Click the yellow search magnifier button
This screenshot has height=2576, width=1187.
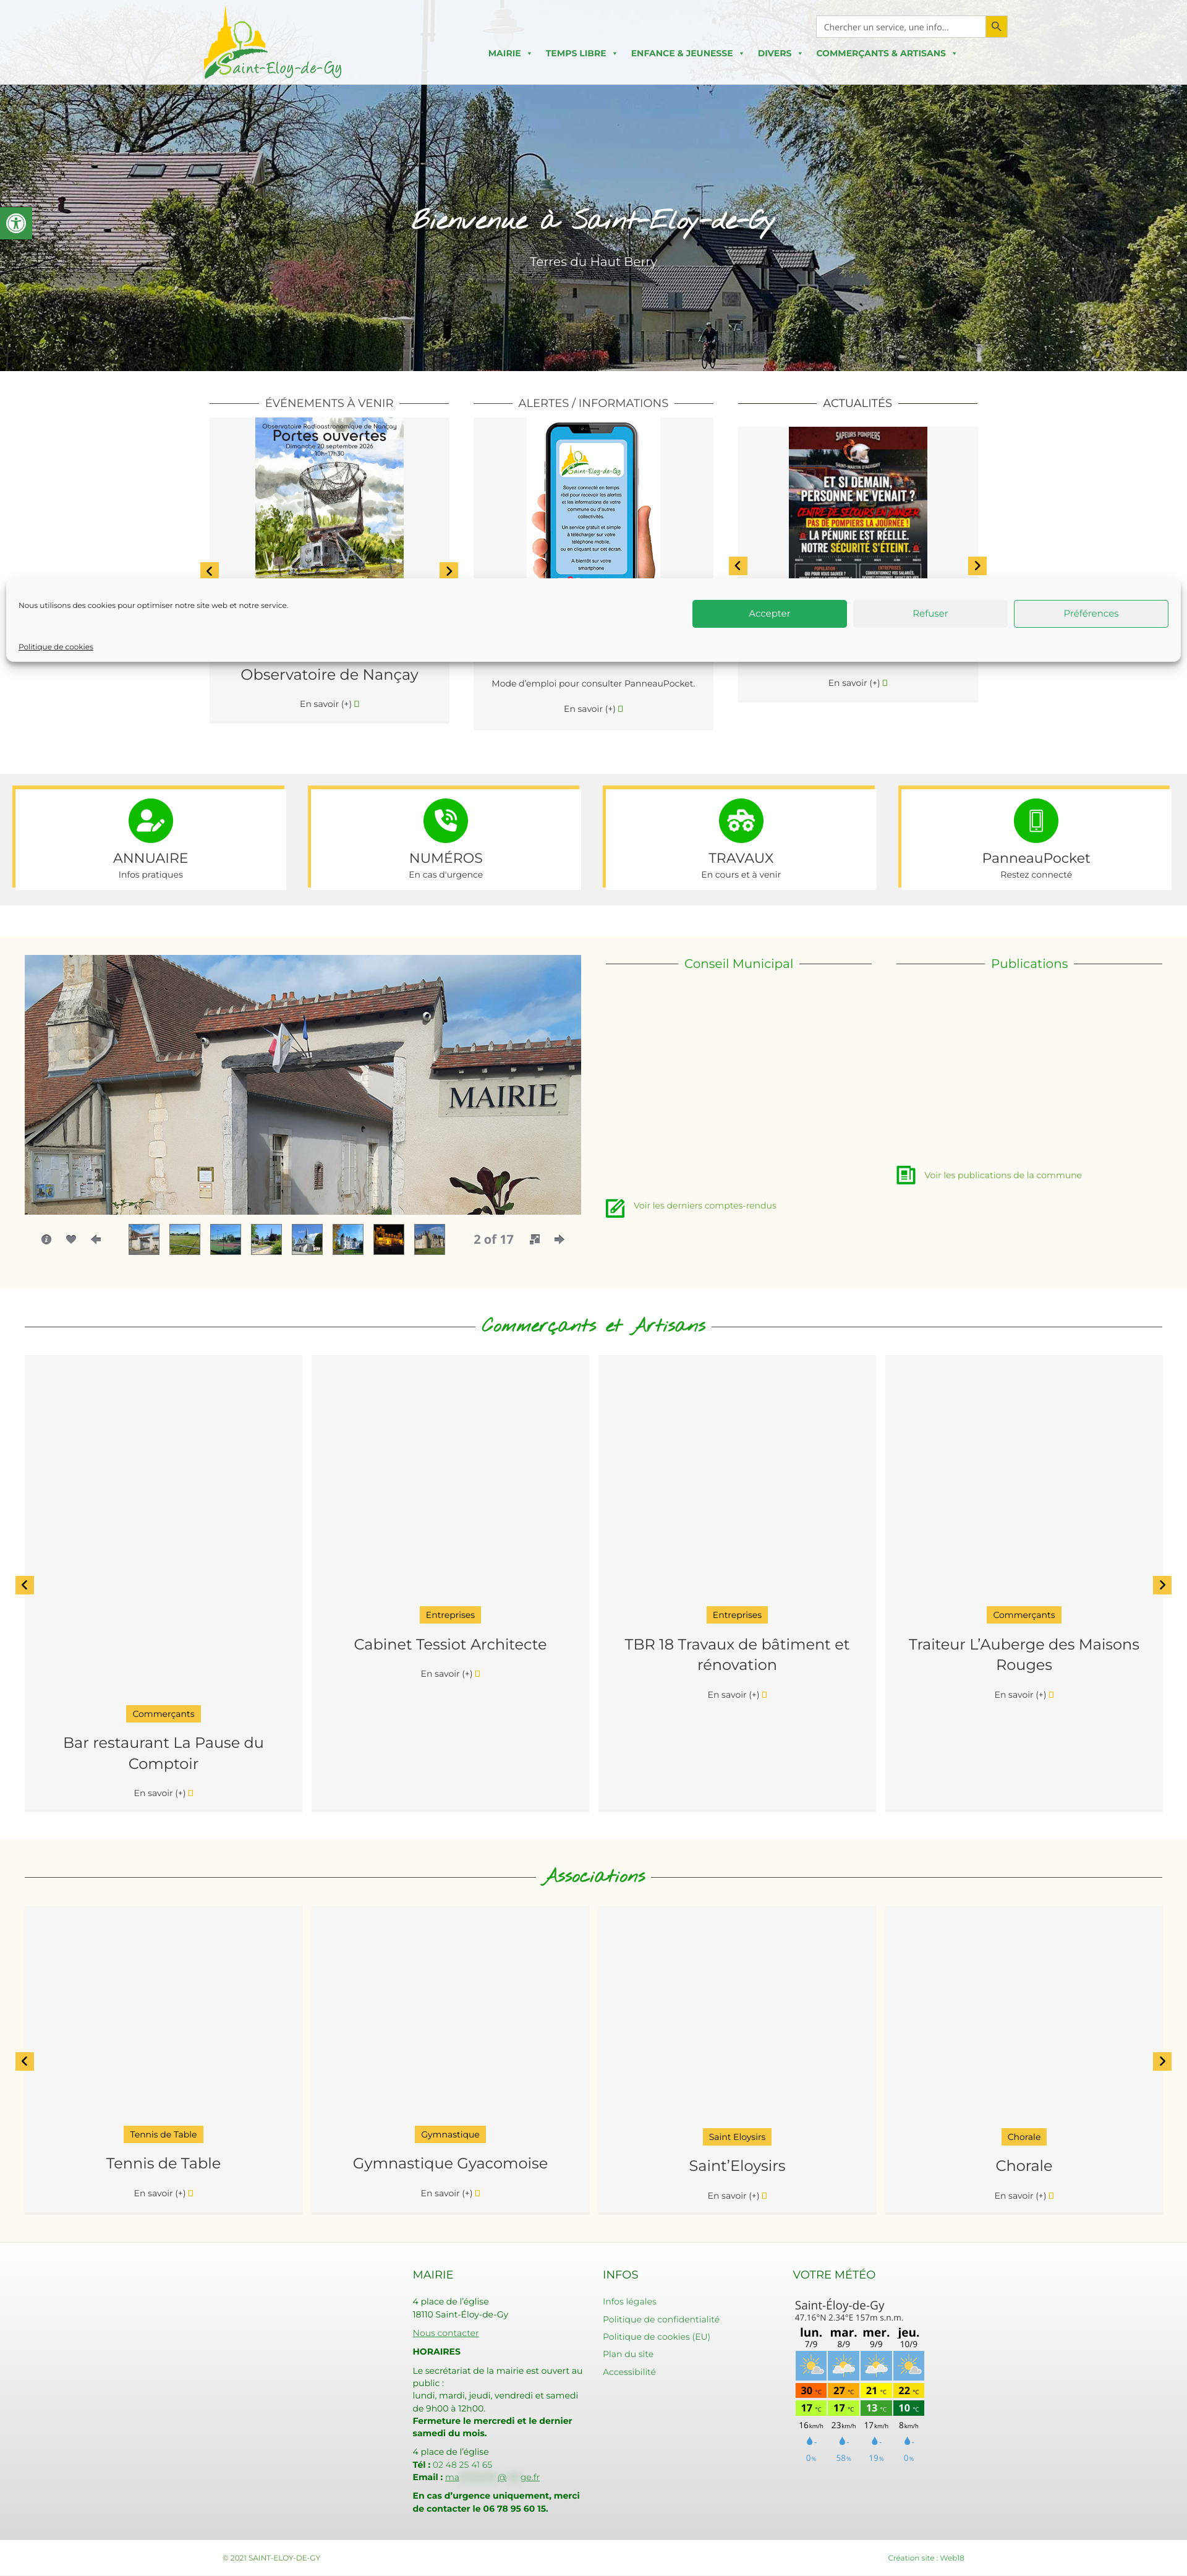click(996, 27)
